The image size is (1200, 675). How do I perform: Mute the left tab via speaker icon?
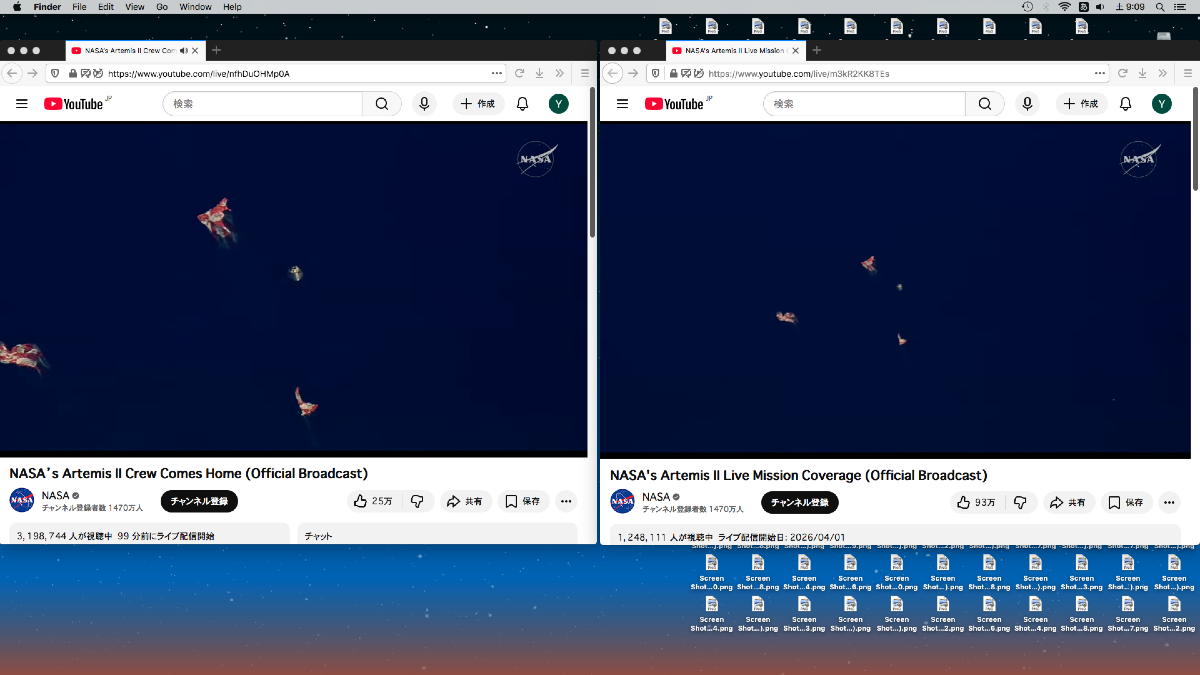click(x=184, y=50)
